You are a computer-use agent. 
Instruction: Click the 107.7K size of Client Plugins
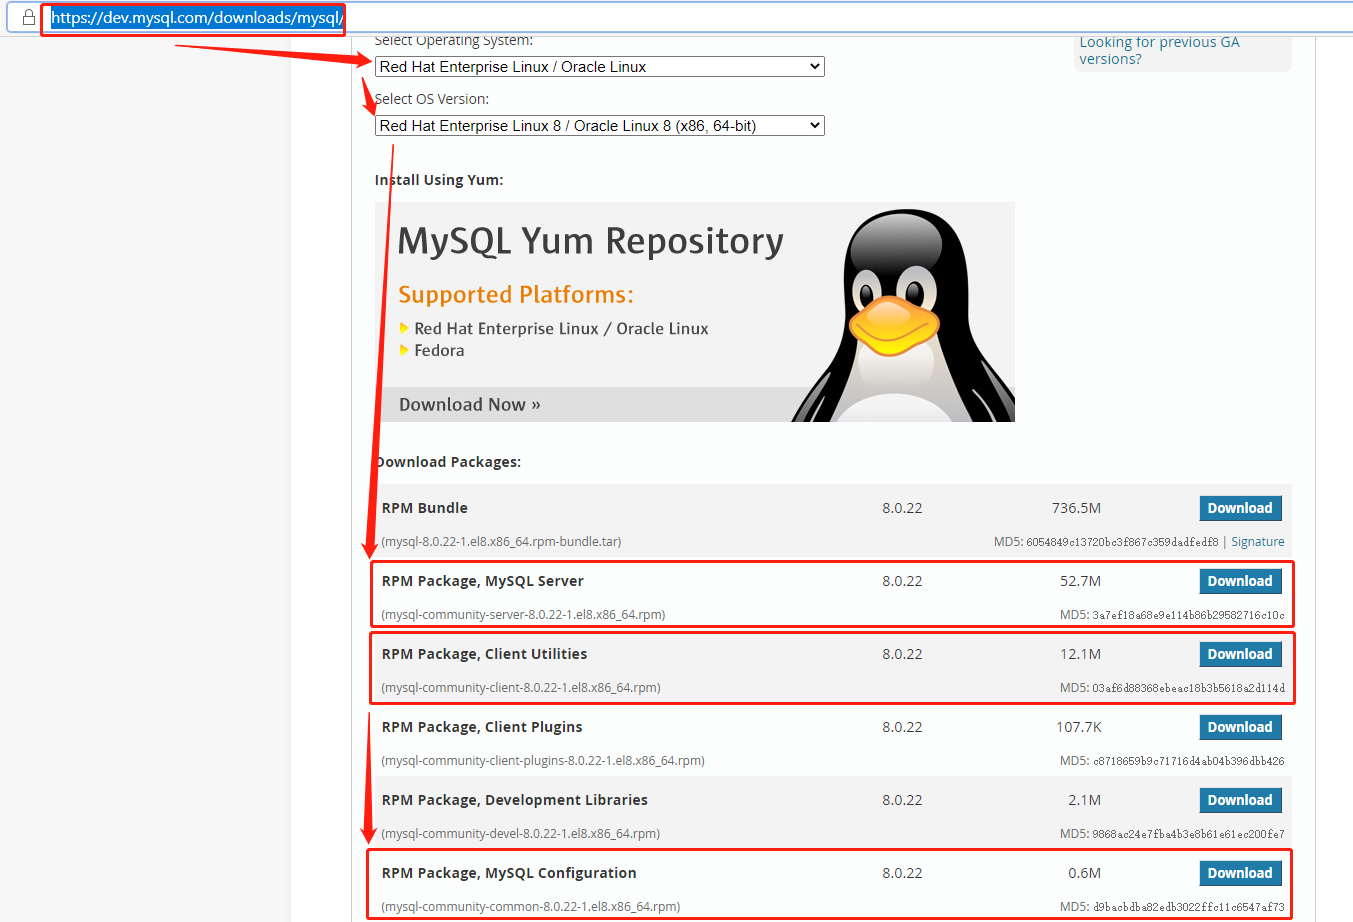coord(1078,727)
